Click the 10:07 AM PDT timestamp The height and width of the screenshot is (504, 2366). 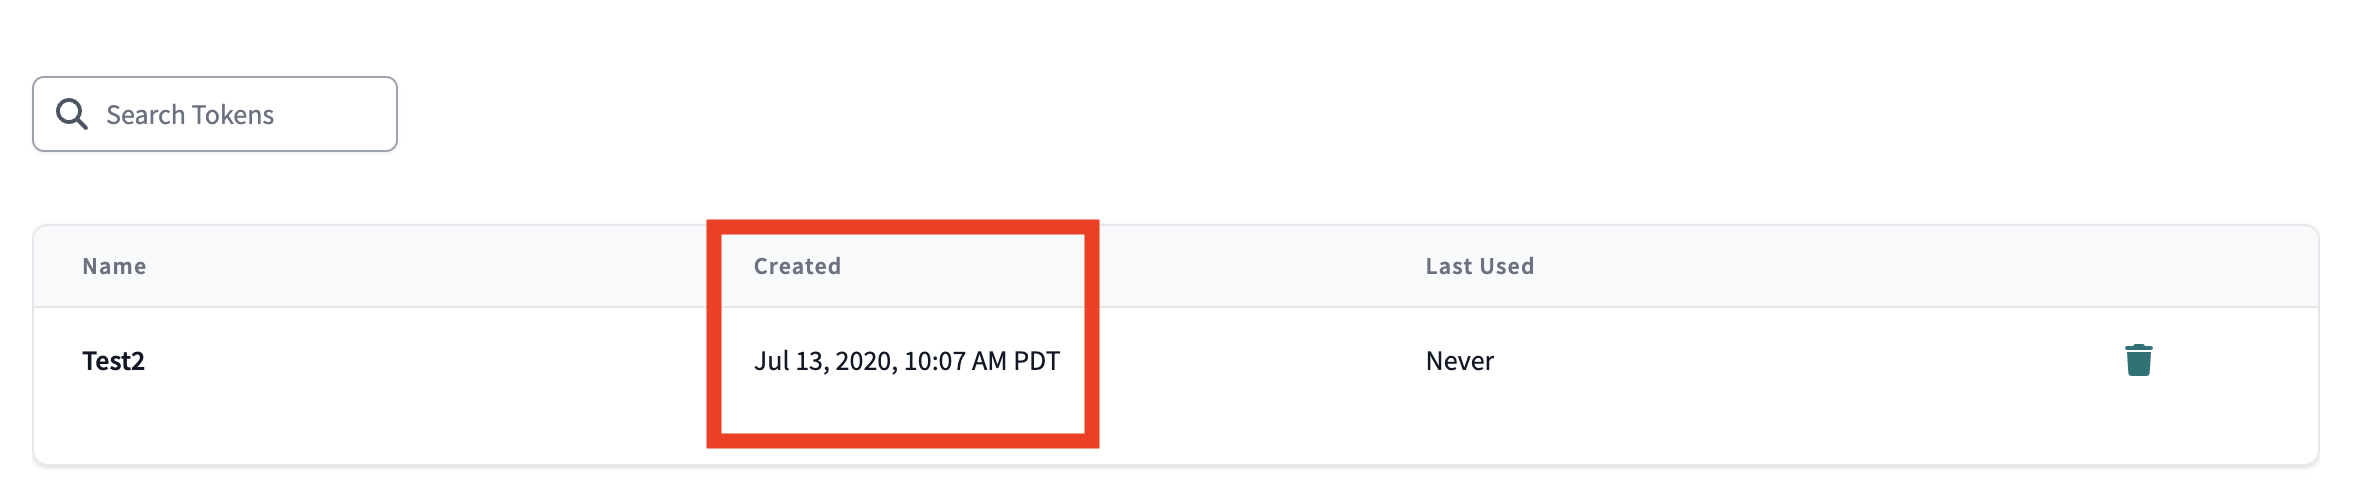point(982,361)
